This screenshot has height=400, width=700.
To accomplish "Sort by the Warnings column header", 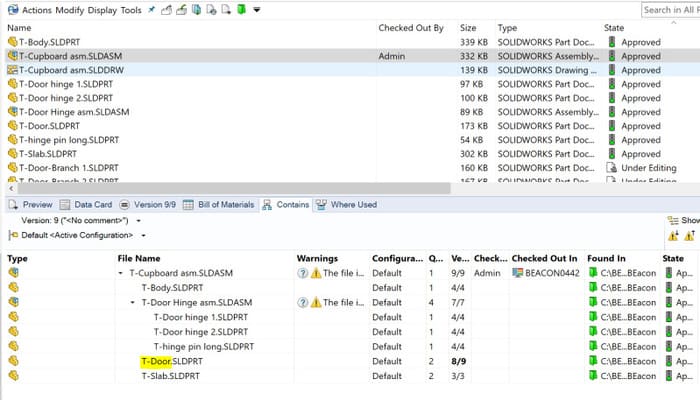I will [317, 258].
